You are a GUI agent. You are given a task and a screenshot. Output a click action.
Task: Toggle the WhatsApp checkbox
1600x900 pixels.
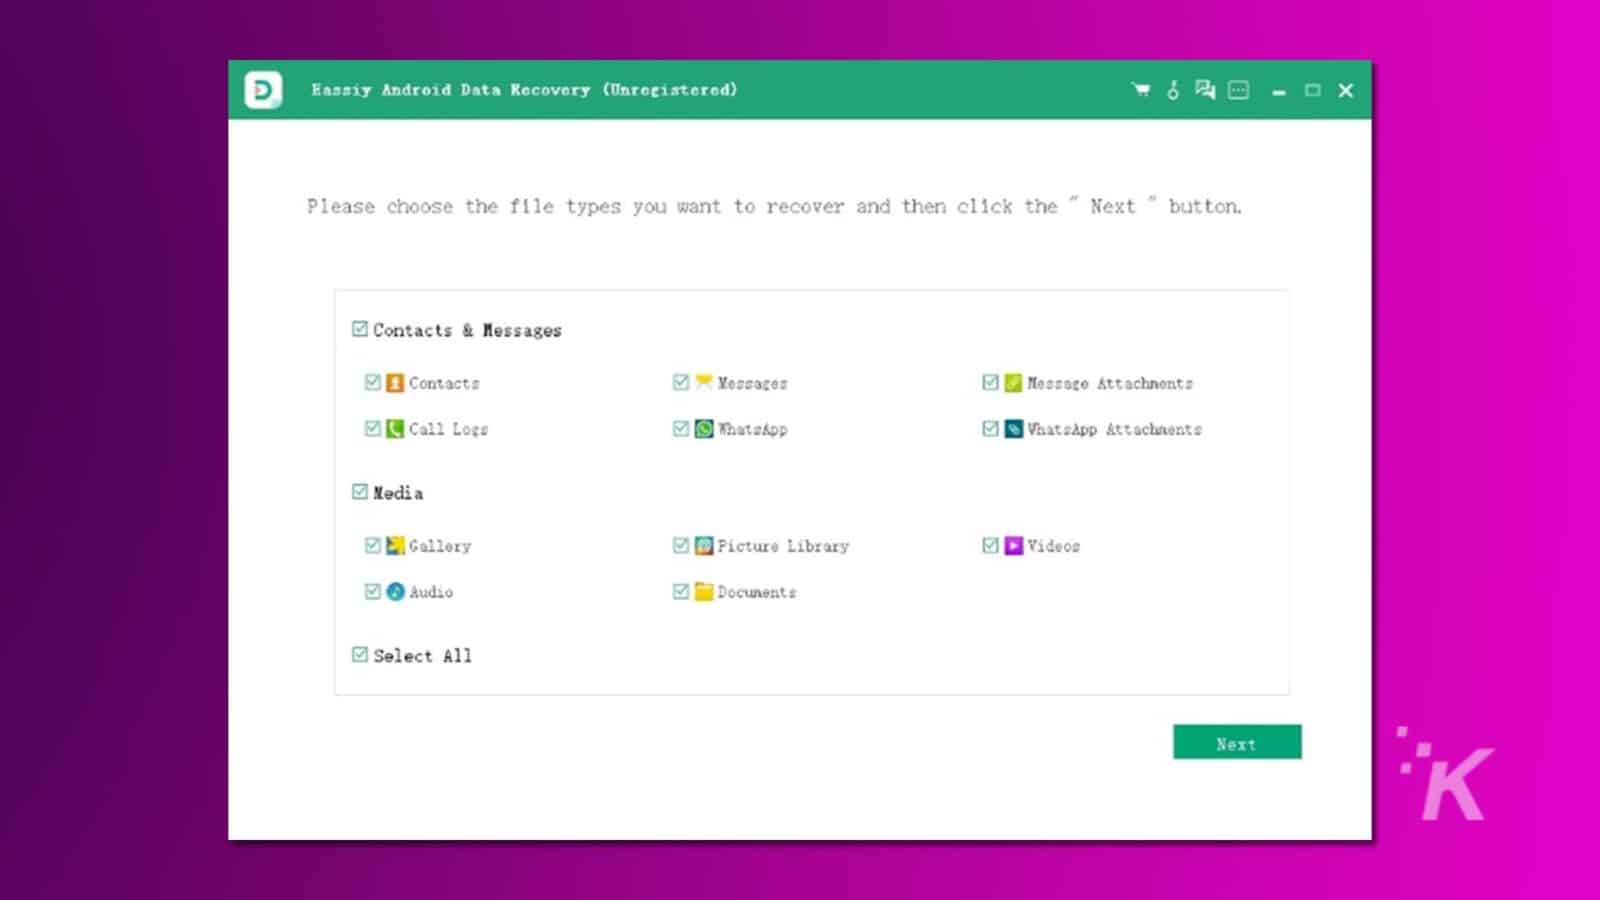click(x=681, y=428)
